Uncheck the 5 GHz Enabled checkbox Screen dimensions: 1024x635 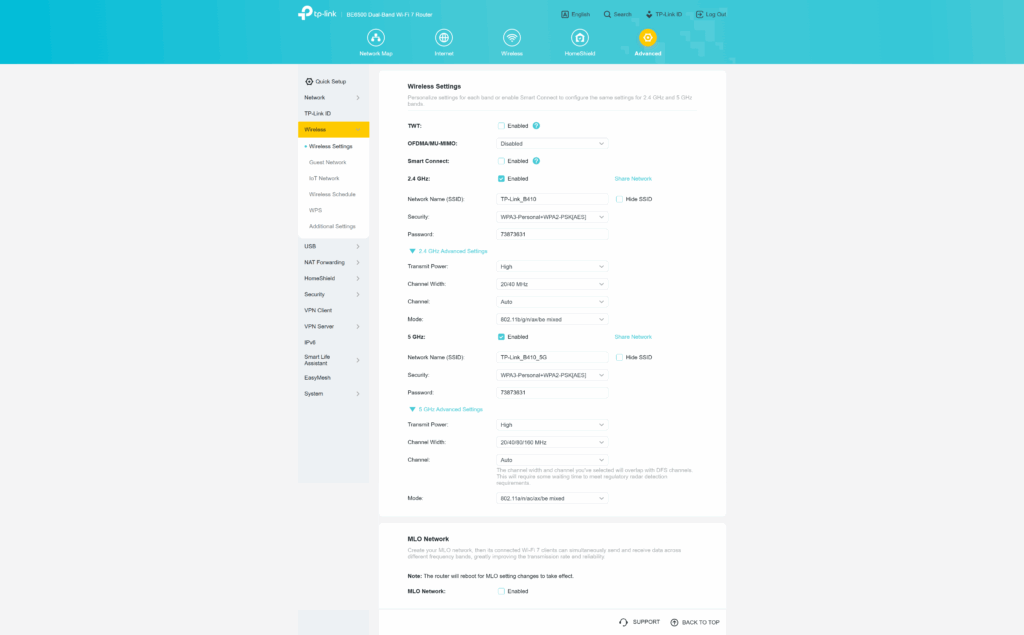pos(501,337)
